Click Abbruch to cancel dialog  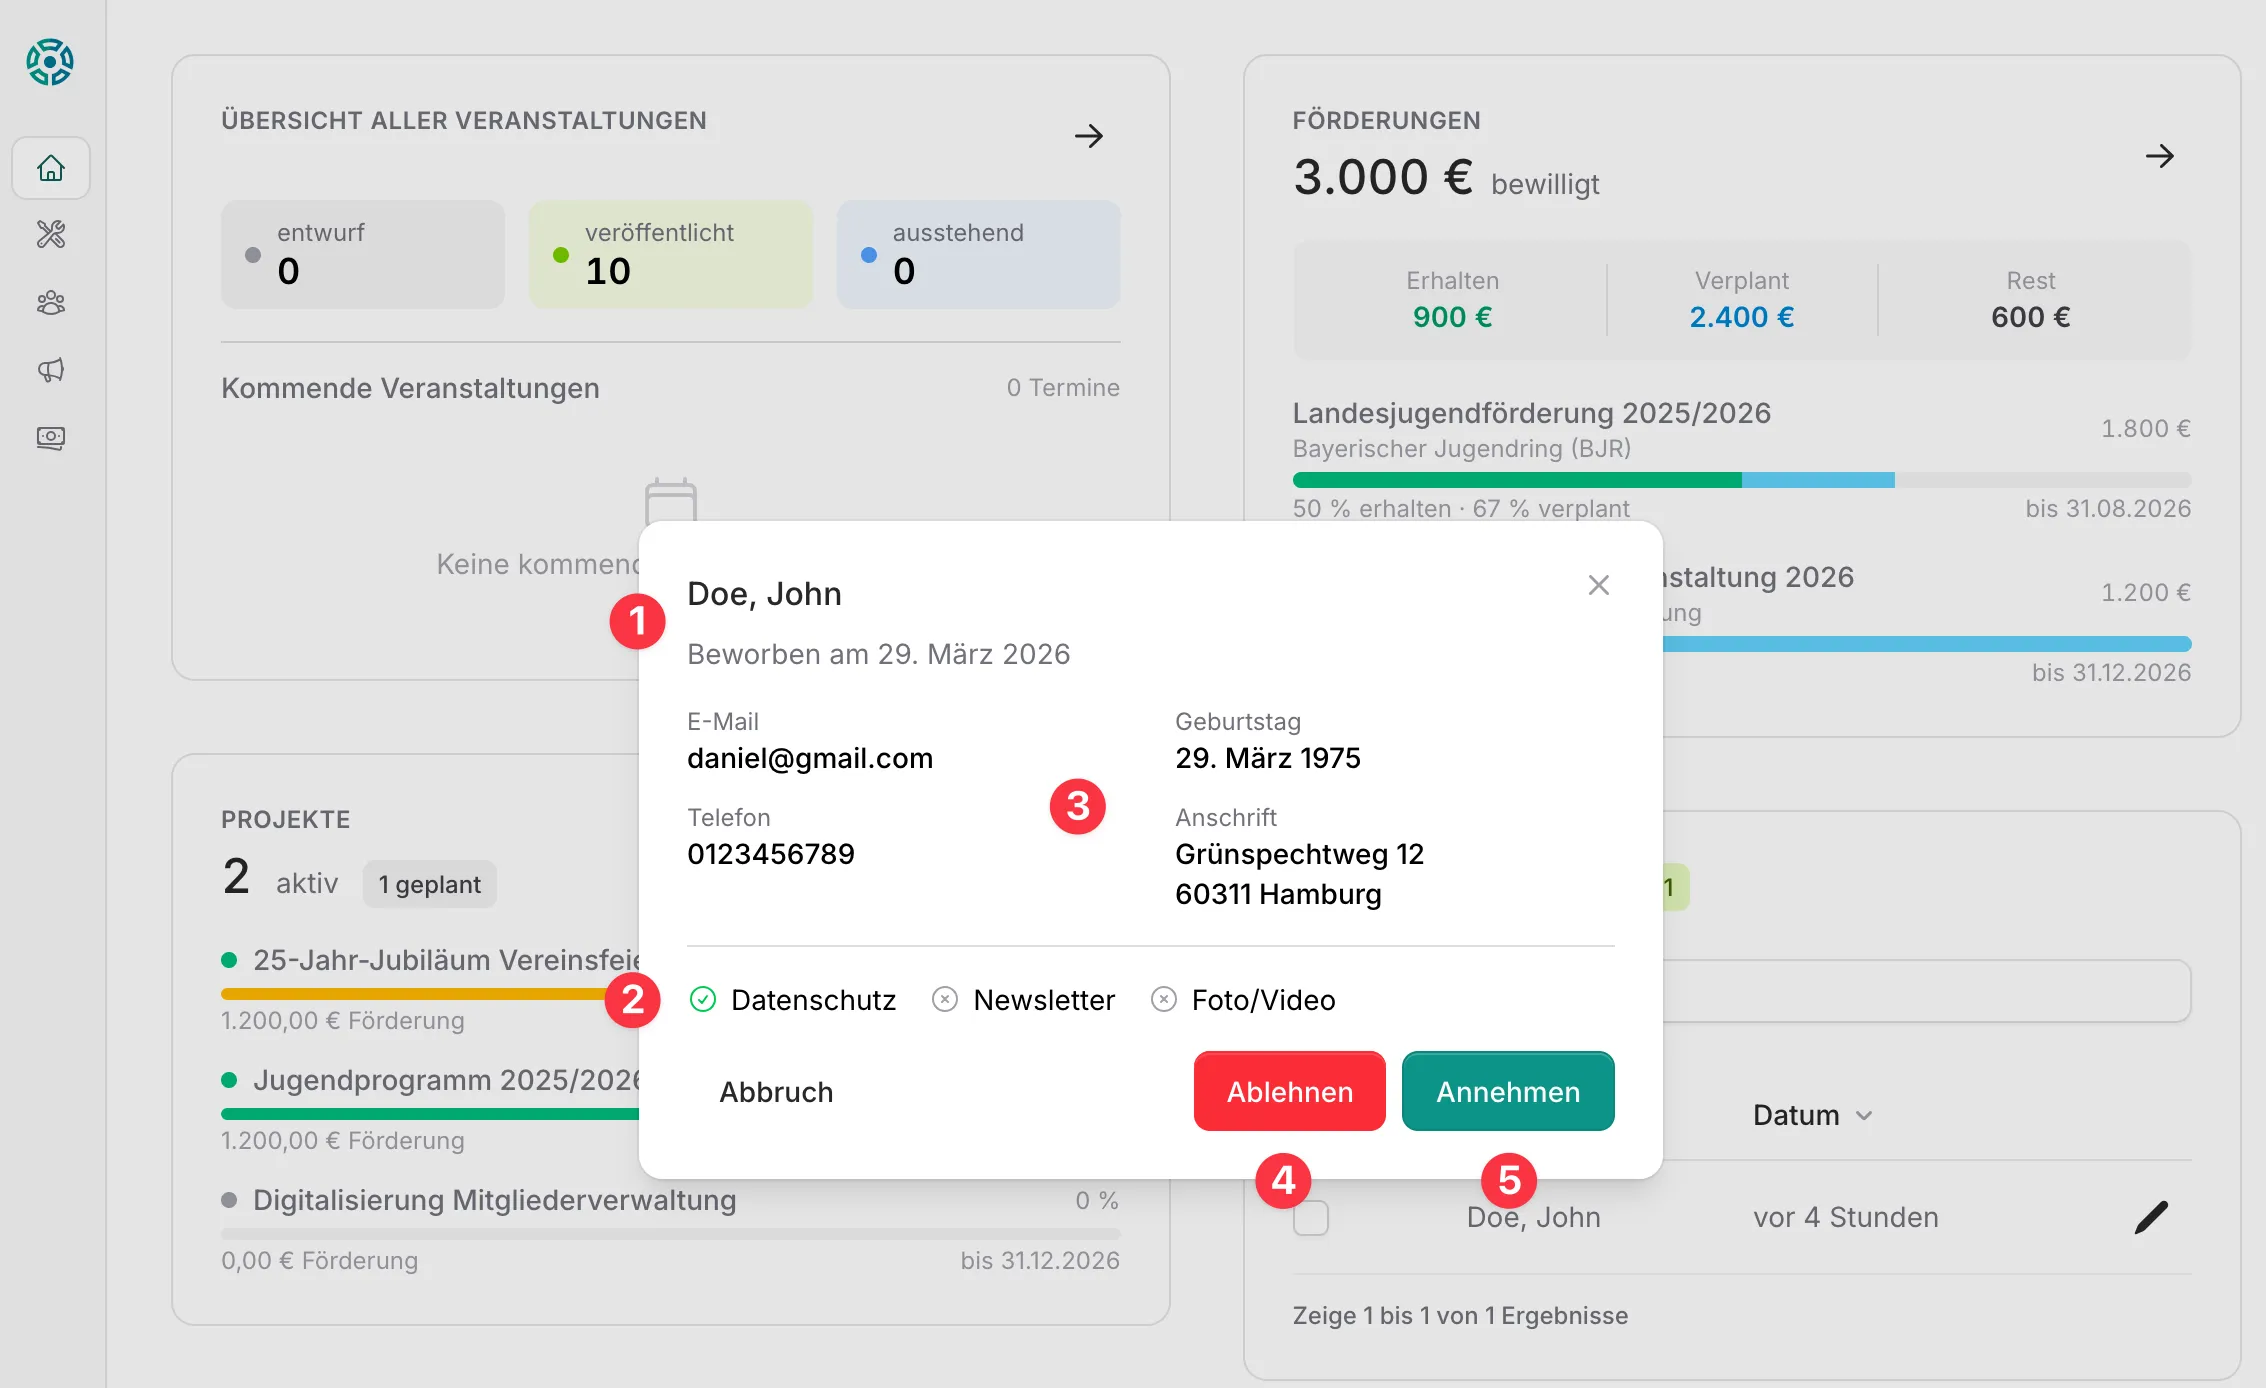click(x=776, y=1091)
